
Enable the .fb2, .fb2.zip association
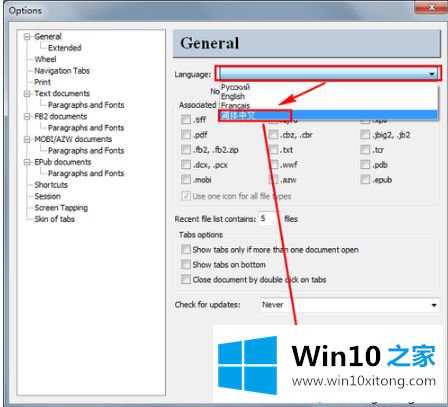click(186, 150)
